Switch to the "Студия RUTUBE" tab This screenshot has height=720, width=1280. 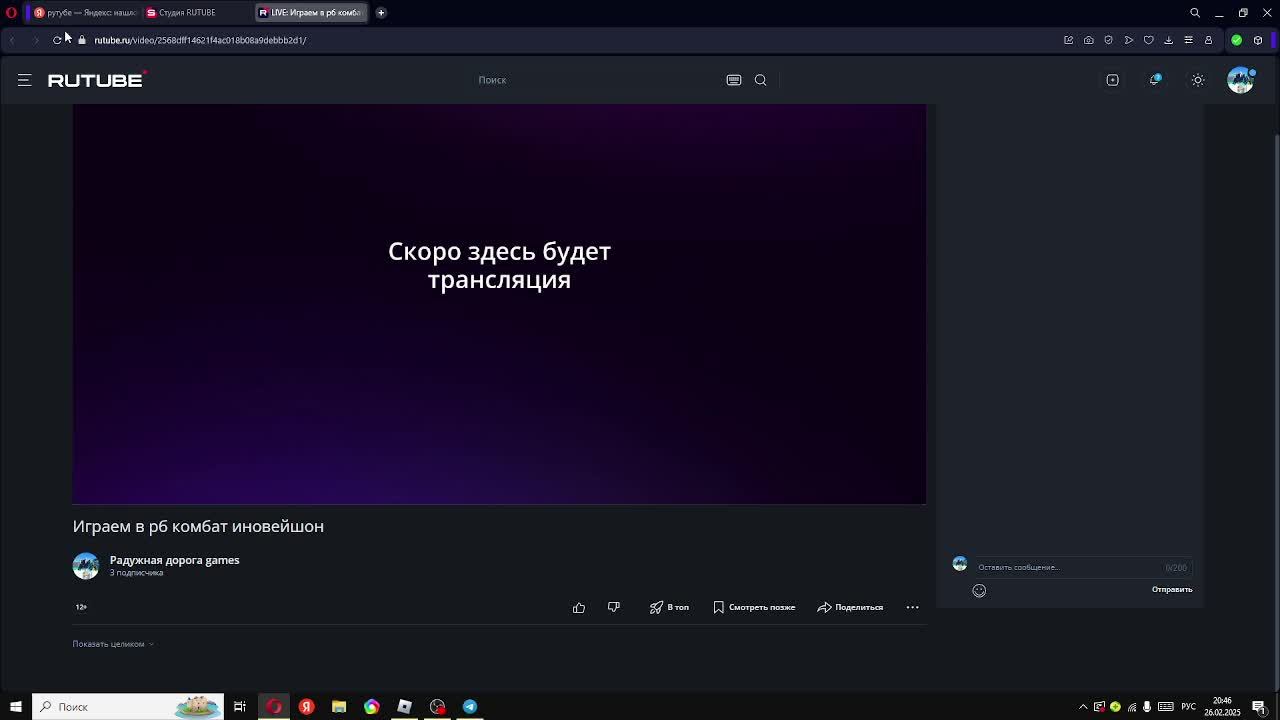(x=195, y=12)
